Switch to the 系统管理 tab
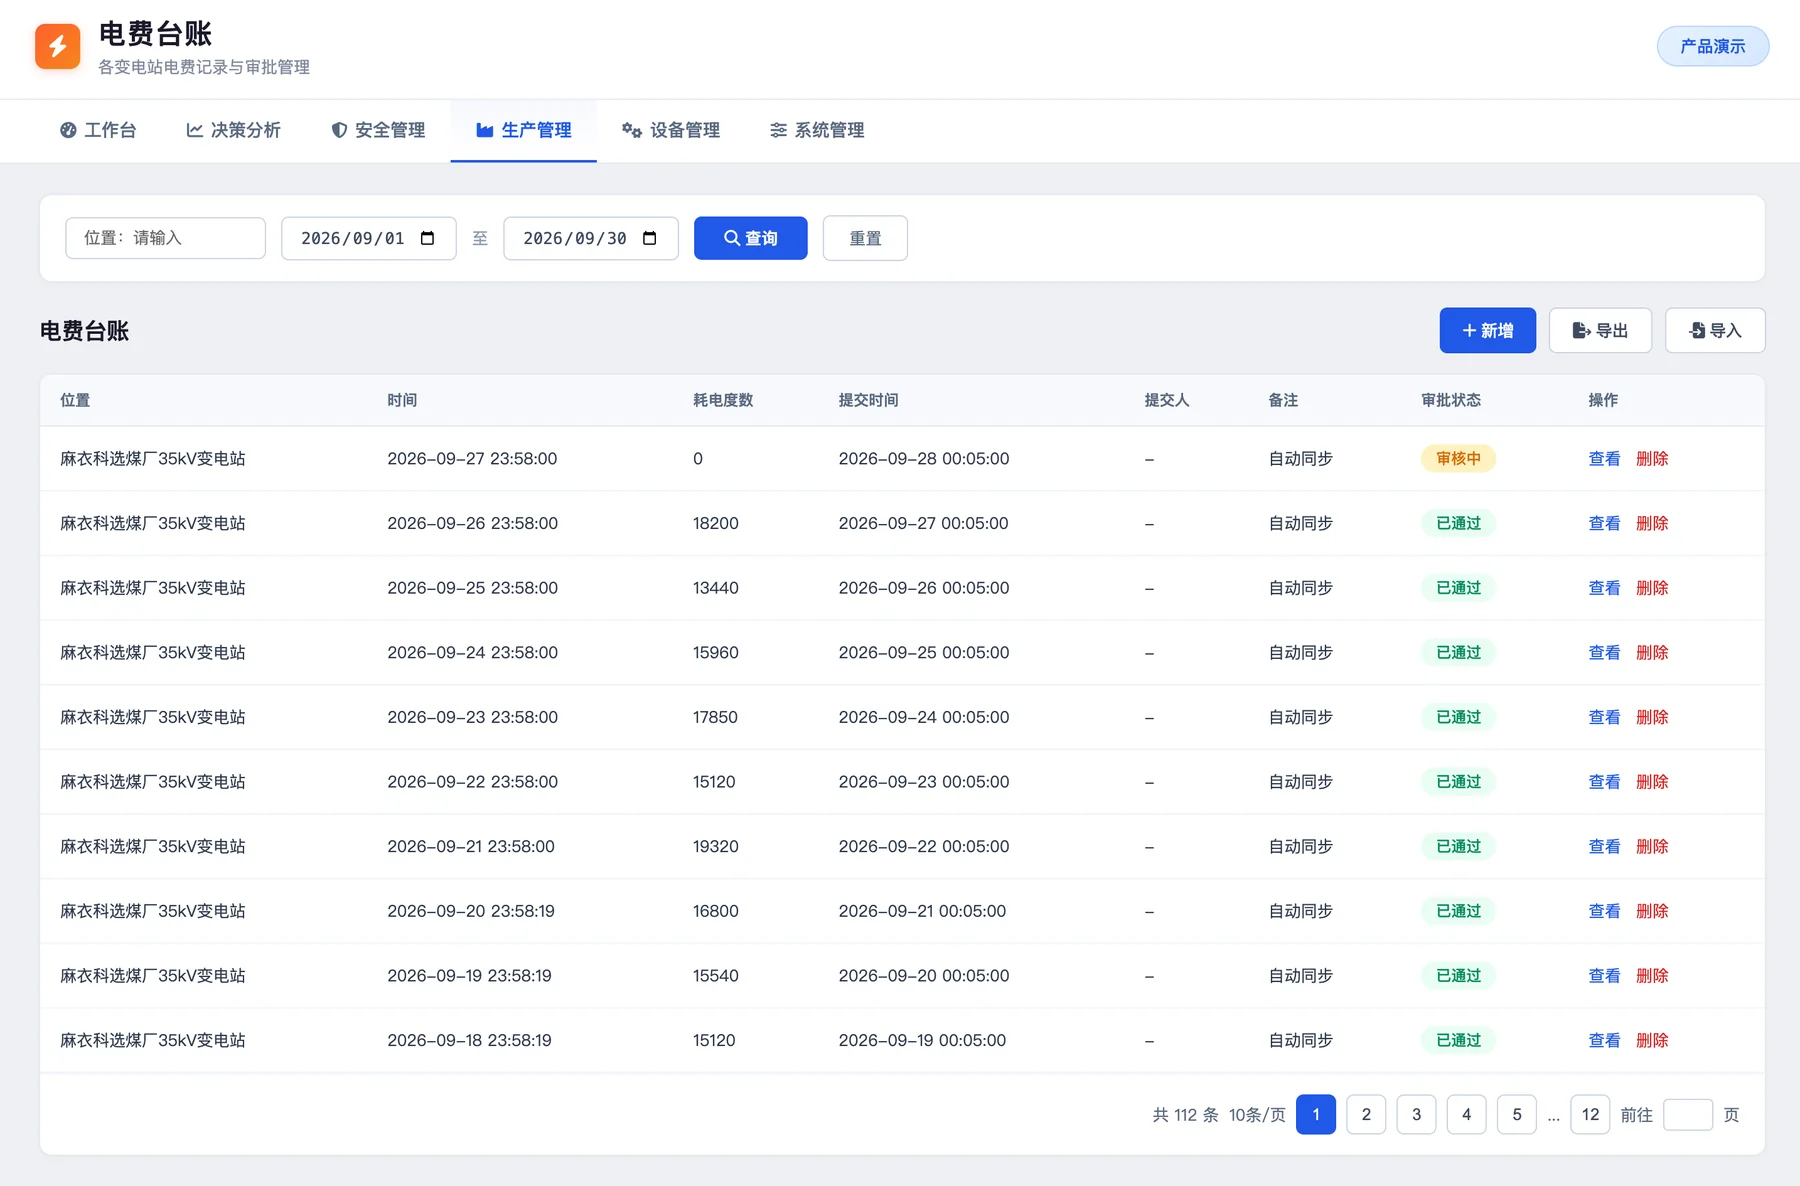The image size is (1800, 1186). pos(817,130)
